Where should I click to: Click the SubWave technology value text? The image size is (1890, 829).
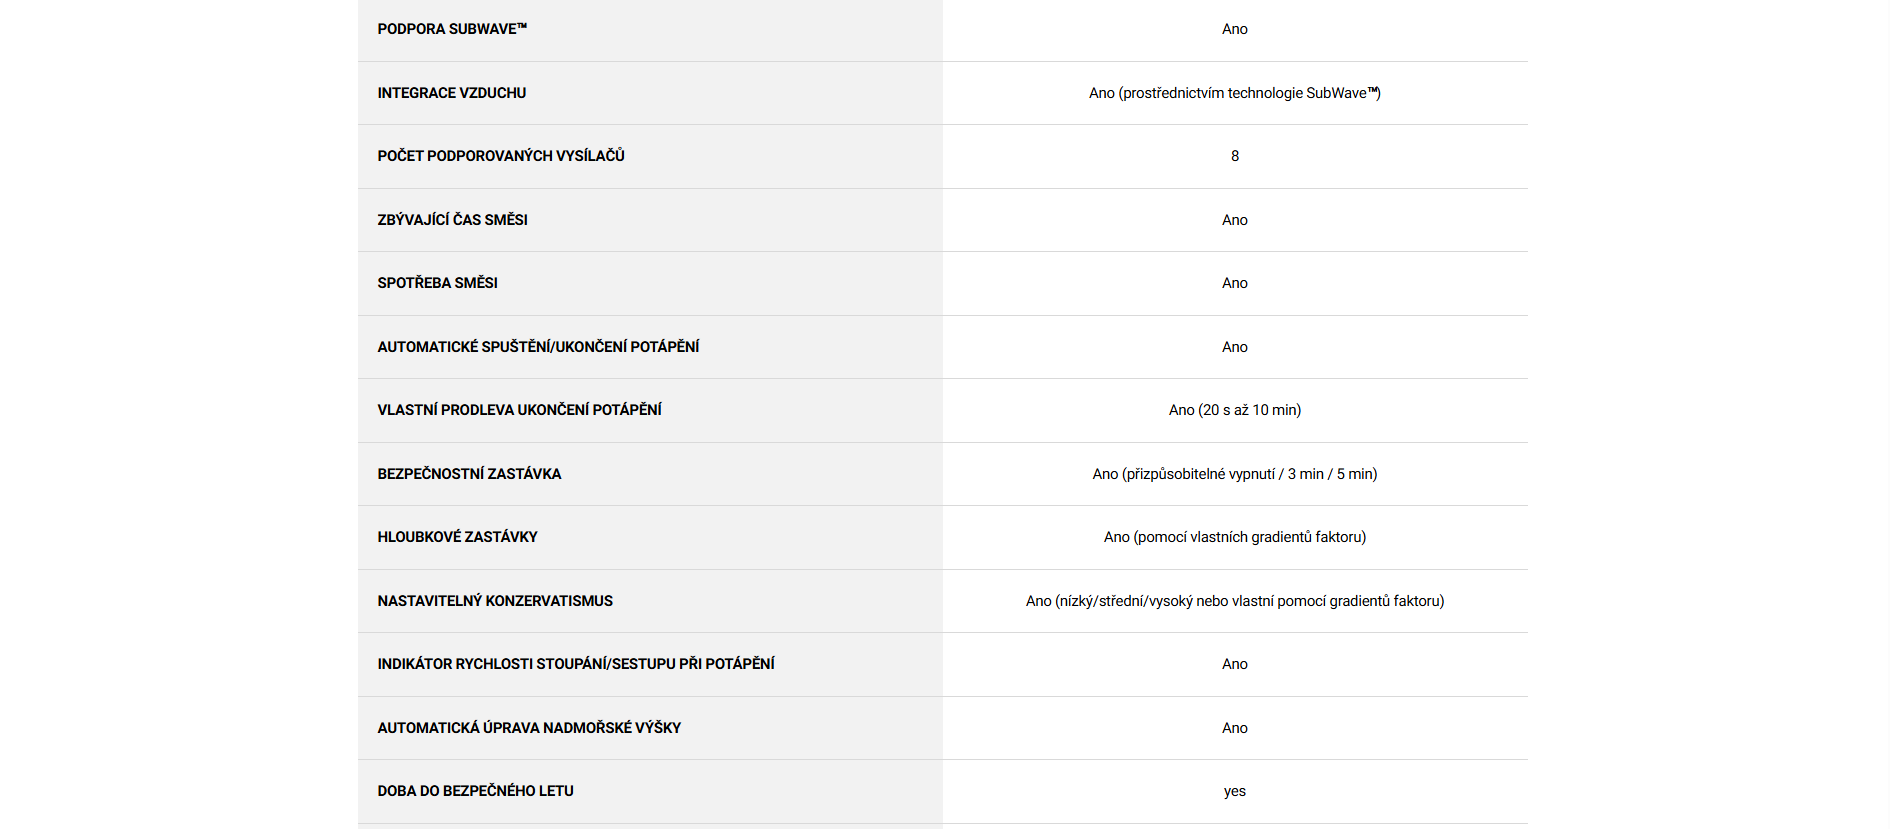point(1234,93)
